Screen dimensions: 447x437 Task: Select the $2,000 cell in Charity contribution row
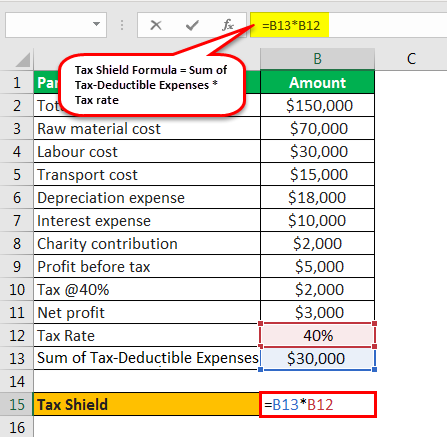pyautogui.click(x=317, y=243)
